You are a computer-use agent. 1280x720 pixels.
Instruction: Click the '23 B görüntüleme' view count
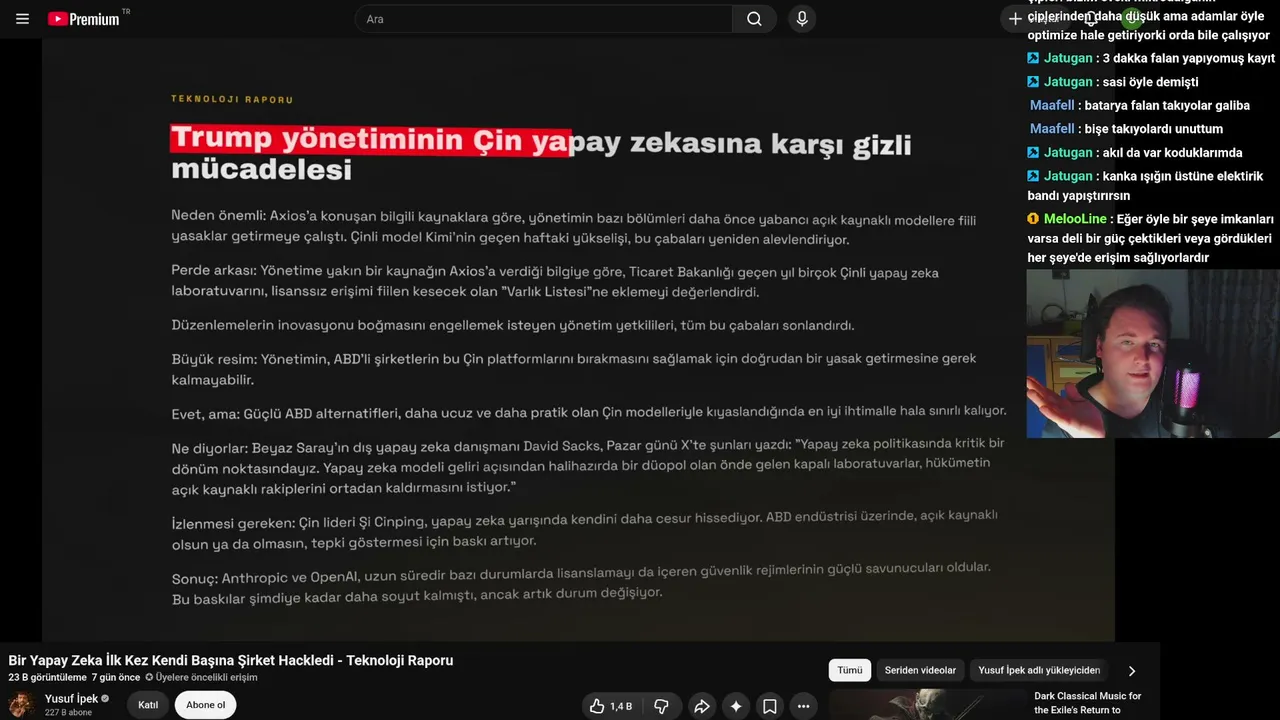pos(47,677)
